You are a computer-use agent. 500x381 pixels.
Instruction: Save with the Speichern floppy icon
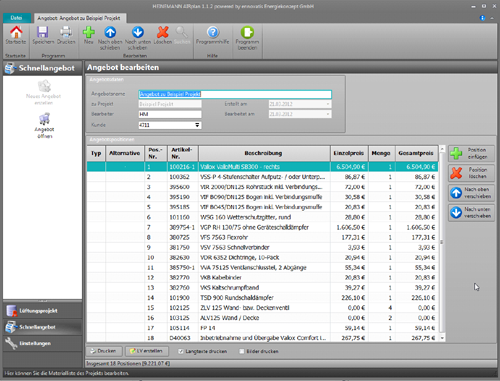(x=43, y=35)
